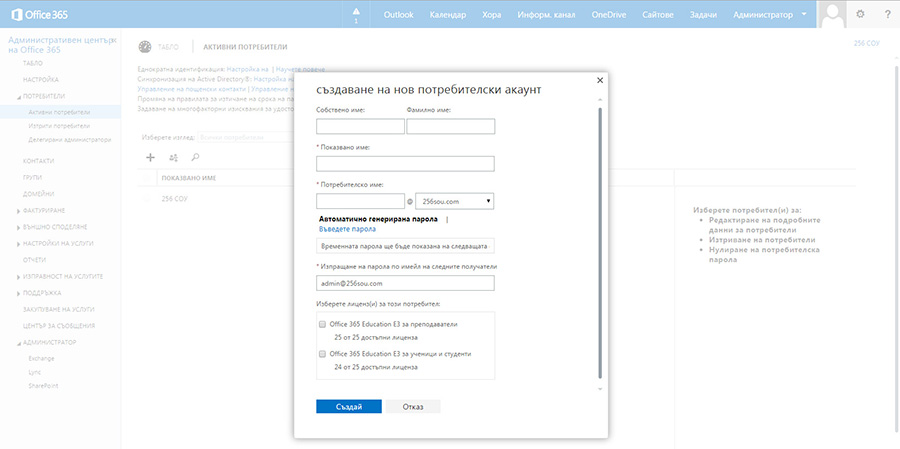Select Активни потребители in the sidebar
This screenshot has height=449, width=900.
point(59,112)
